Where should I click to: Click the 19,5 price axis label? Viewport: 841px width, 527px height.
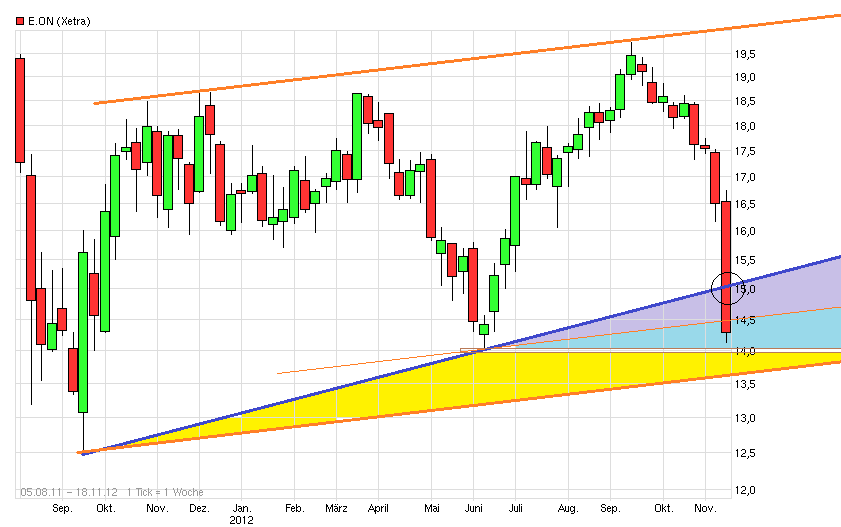[745, 54]
